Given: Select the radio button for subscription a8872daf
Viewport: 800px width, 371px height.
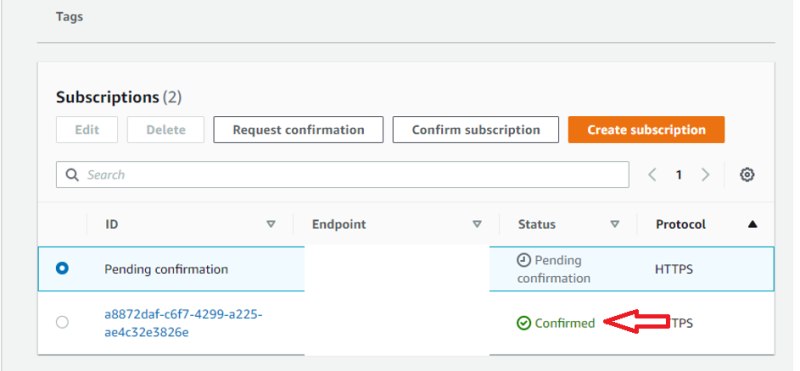Looking at the screenshot, I should tap(62, 323).
